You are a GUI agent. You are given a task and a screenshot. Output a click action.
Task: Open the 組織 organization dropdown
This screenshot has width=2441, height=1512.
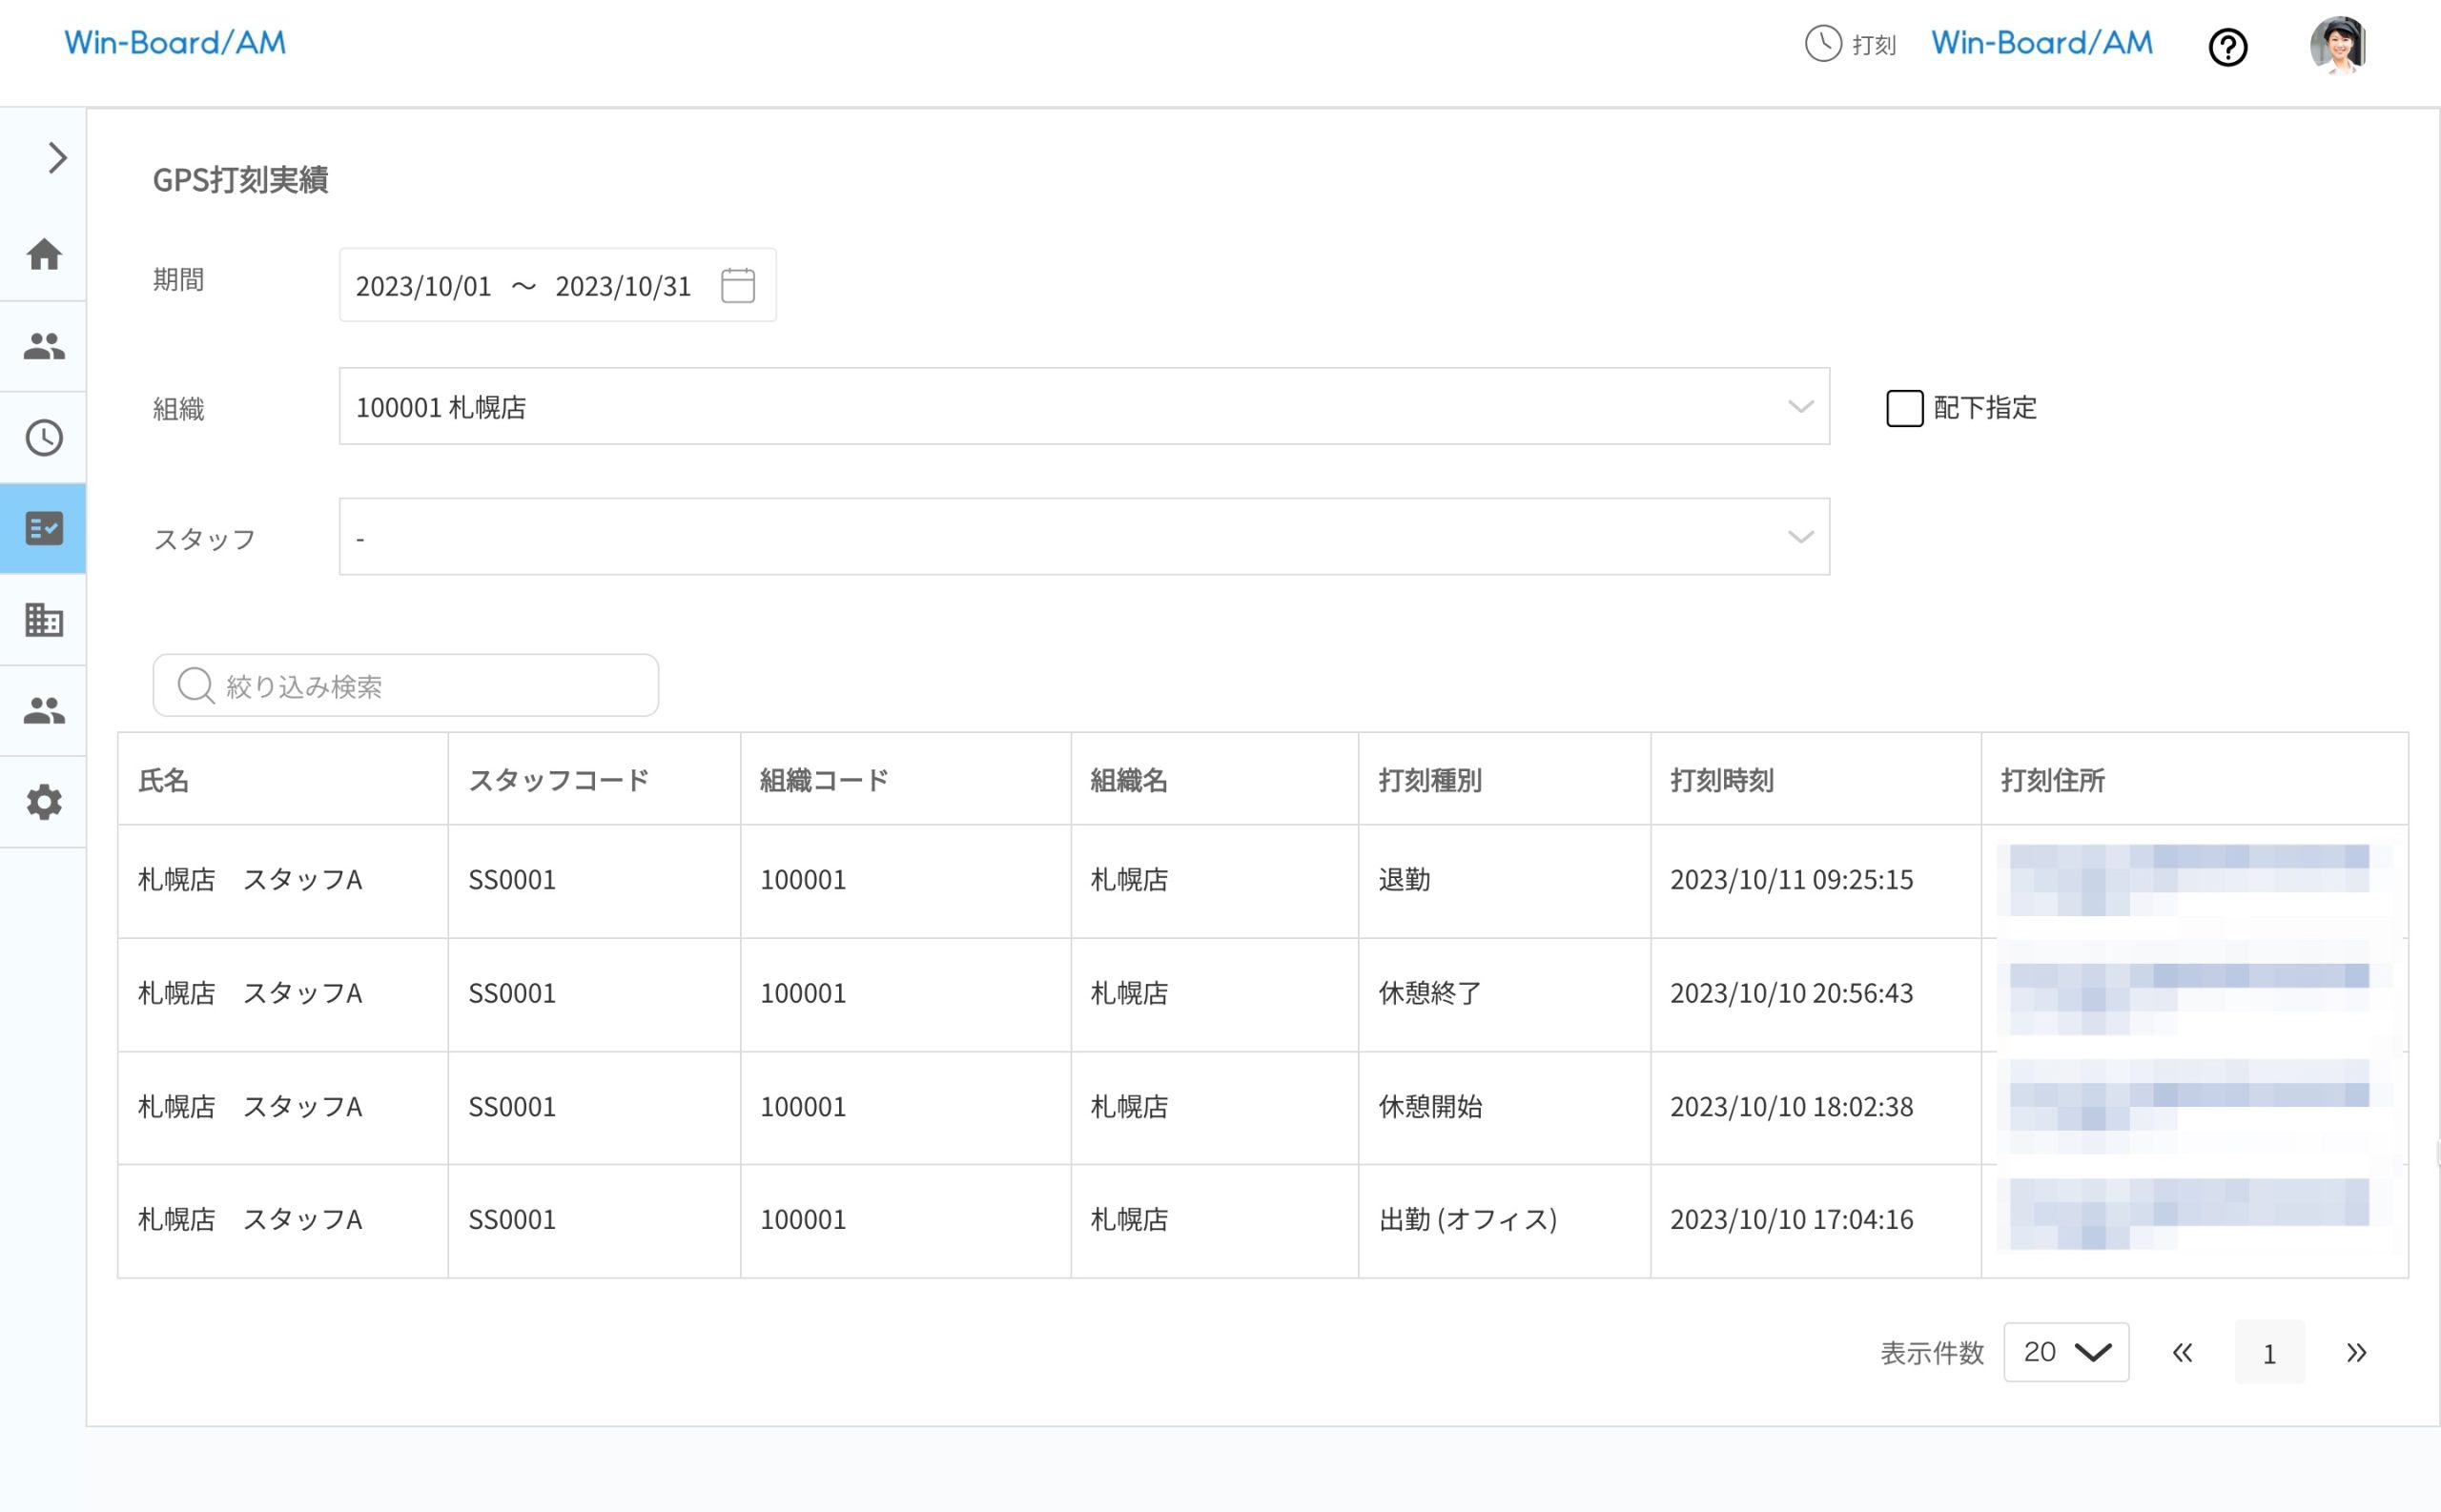click(x=1799, y=406)
